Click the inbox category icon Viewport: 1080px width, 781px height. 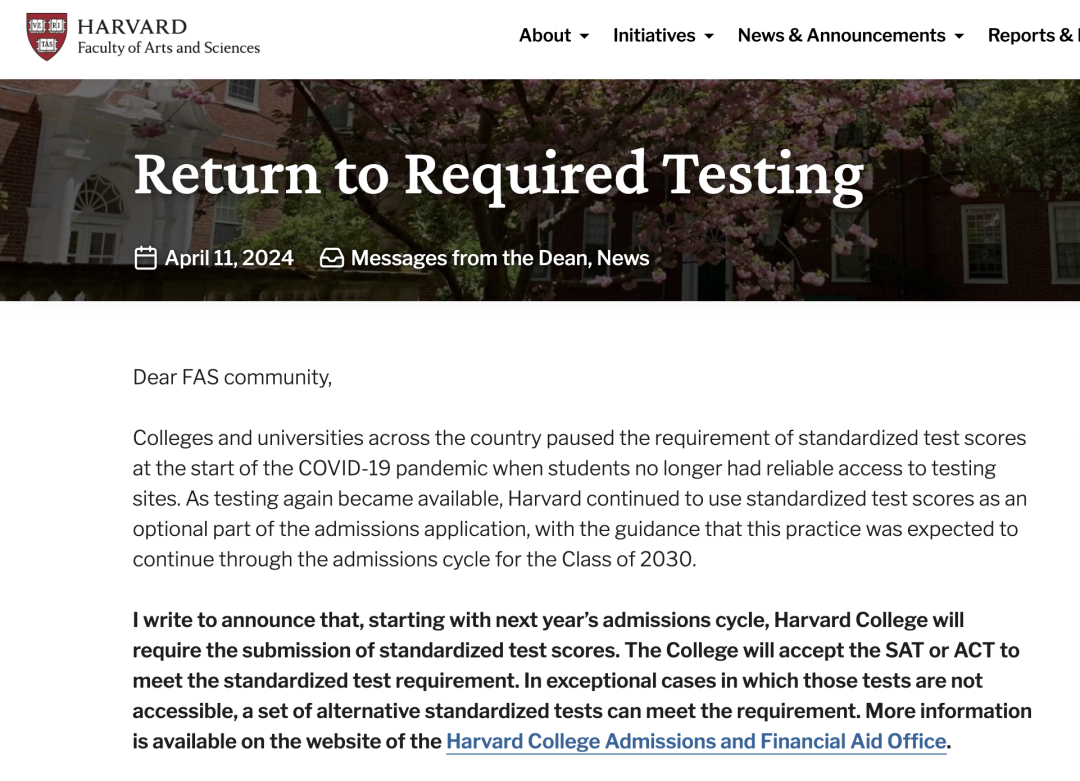point(332,258)
